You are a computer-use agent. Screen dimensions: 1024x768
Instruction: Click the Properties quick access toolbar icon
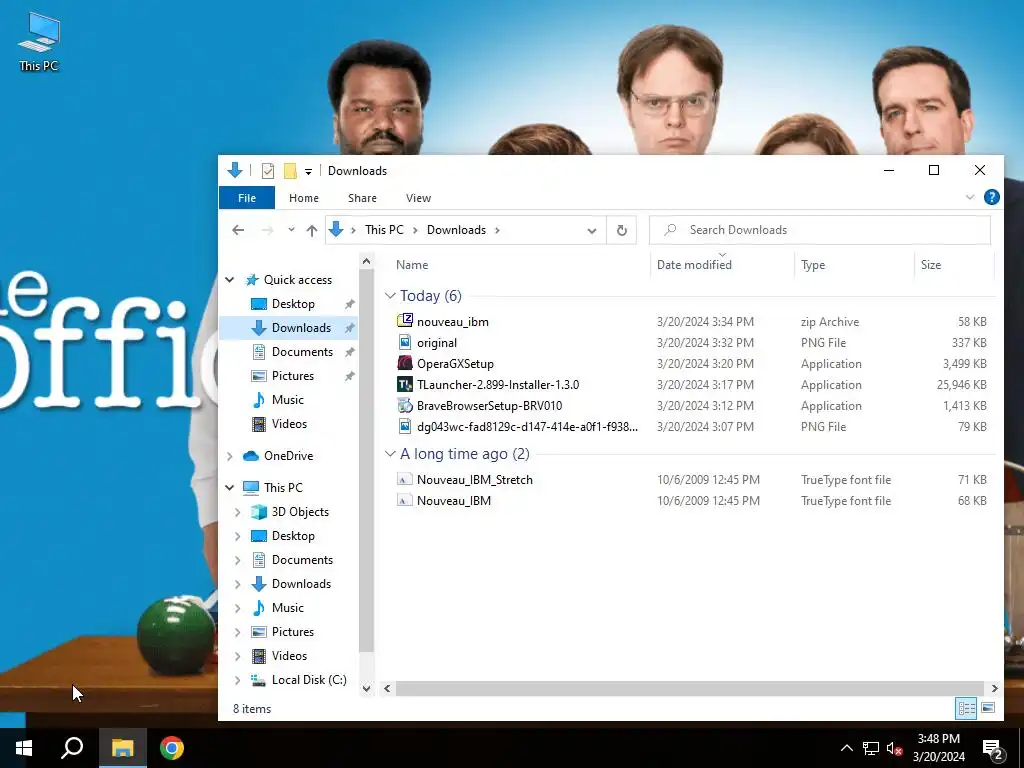268,171
